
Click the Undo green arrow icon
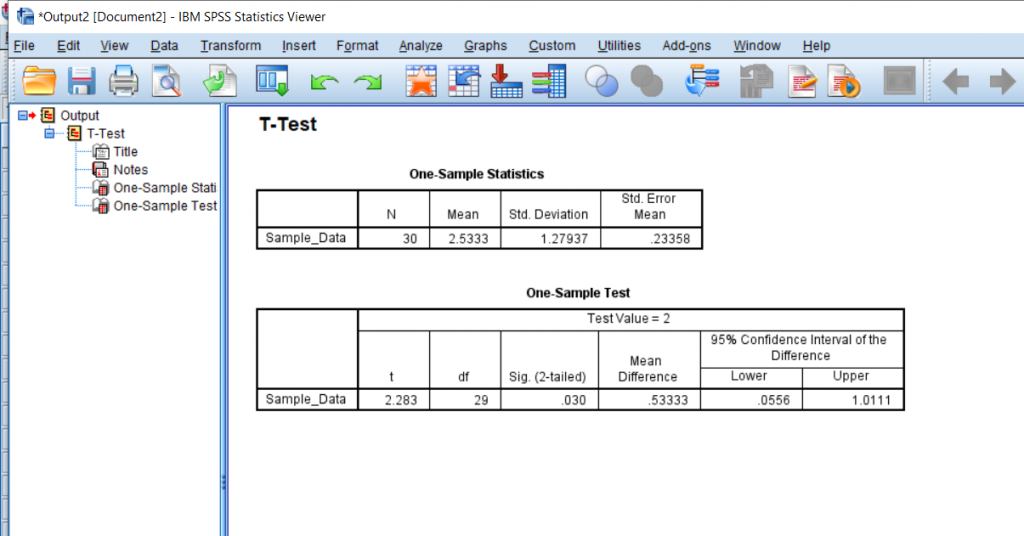tap(324, 82)
